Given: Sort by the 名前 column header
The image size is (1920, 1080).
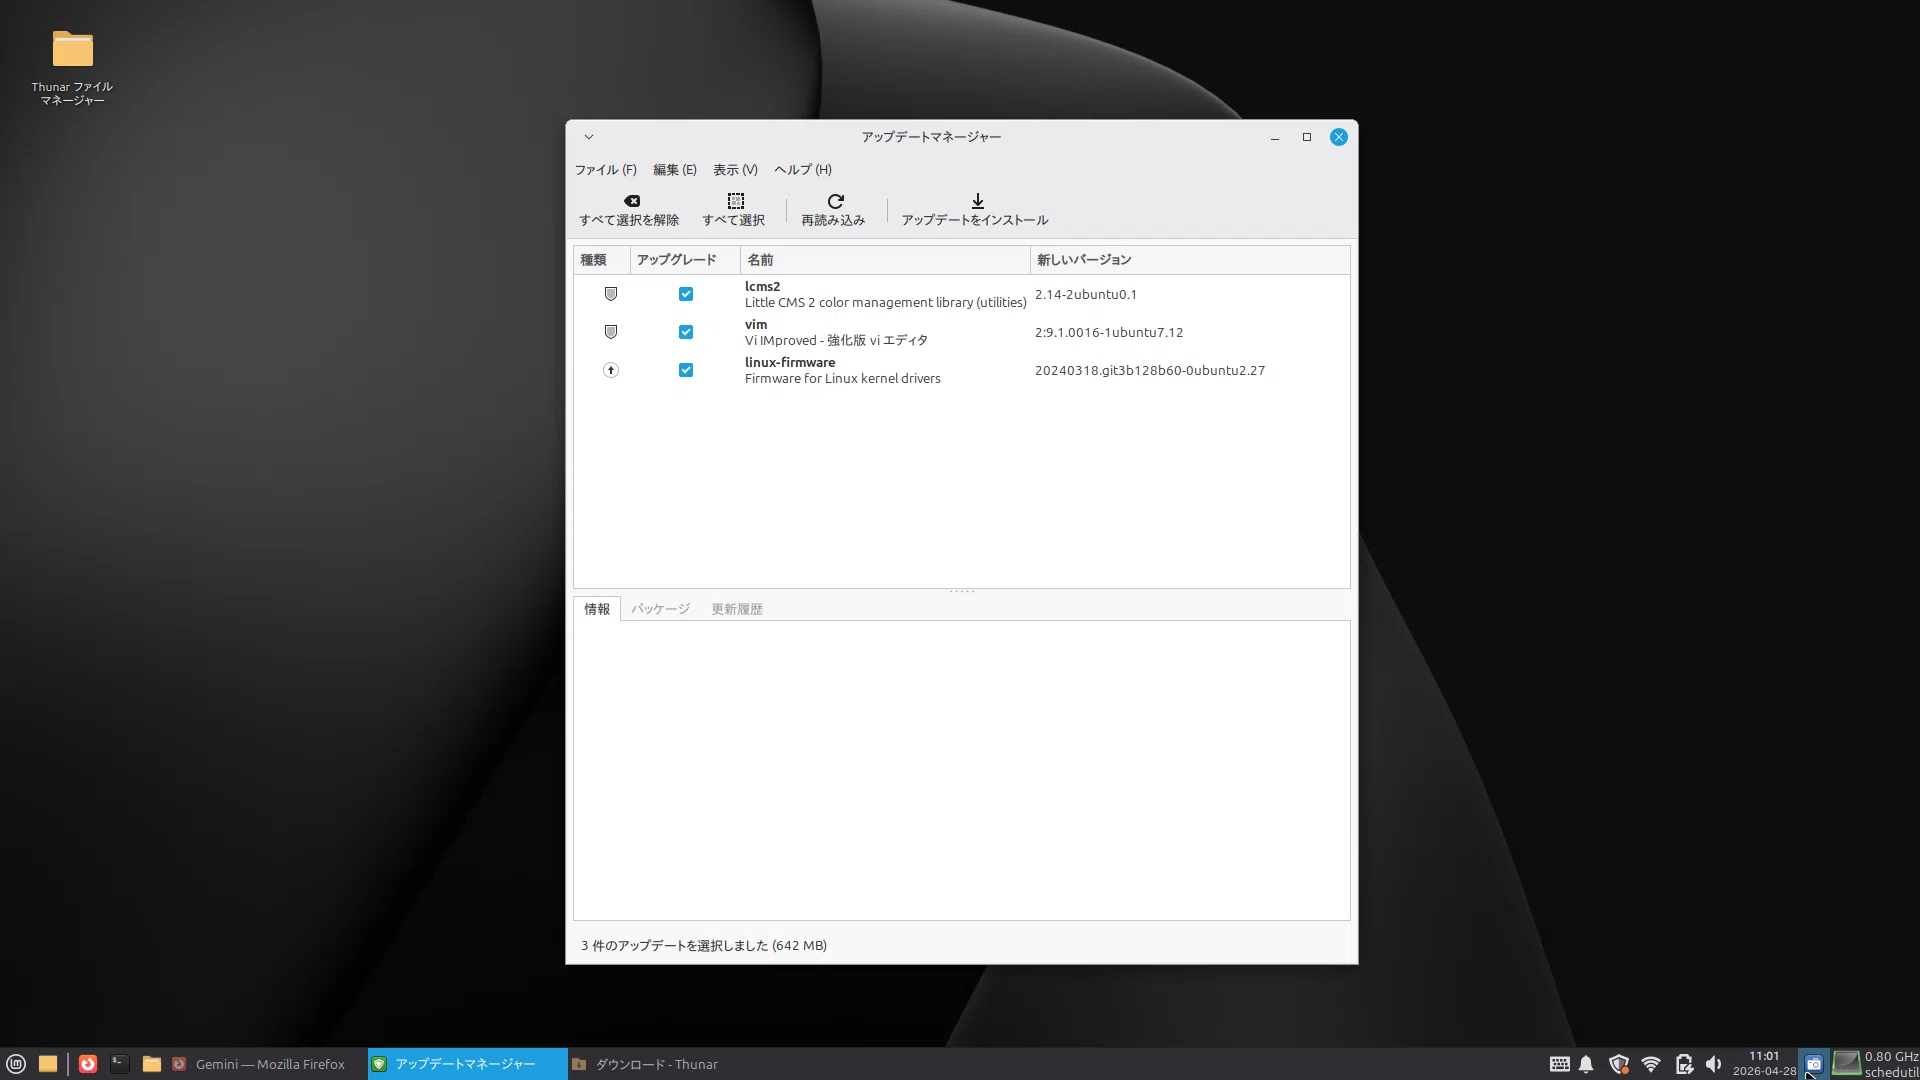Looking at the screenshot, I should click(885, 260).
